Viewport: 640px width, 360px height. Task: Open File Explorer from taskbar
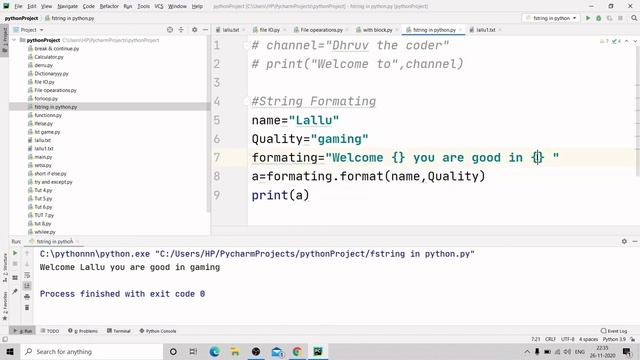[x=235, y=351]
